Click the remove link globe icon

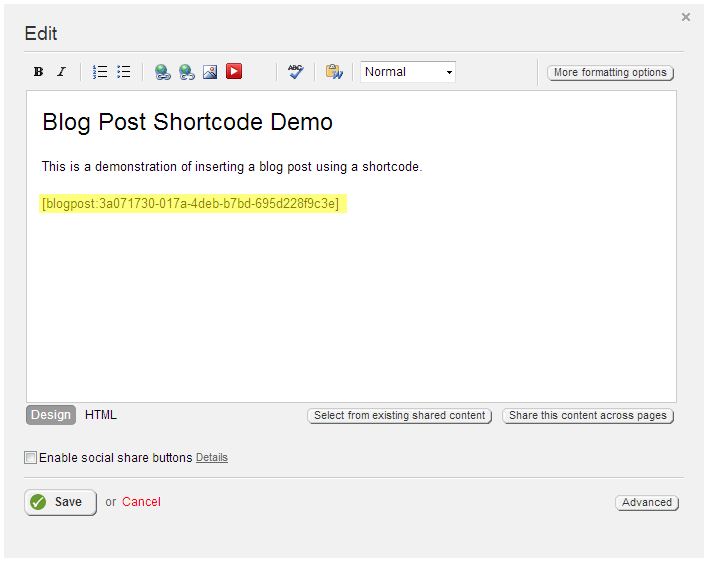[x=186, y=72]
